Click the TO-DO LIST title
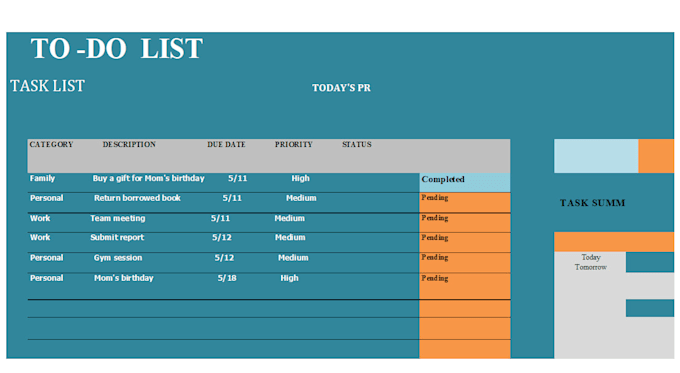680x373 pixels. 116,48
